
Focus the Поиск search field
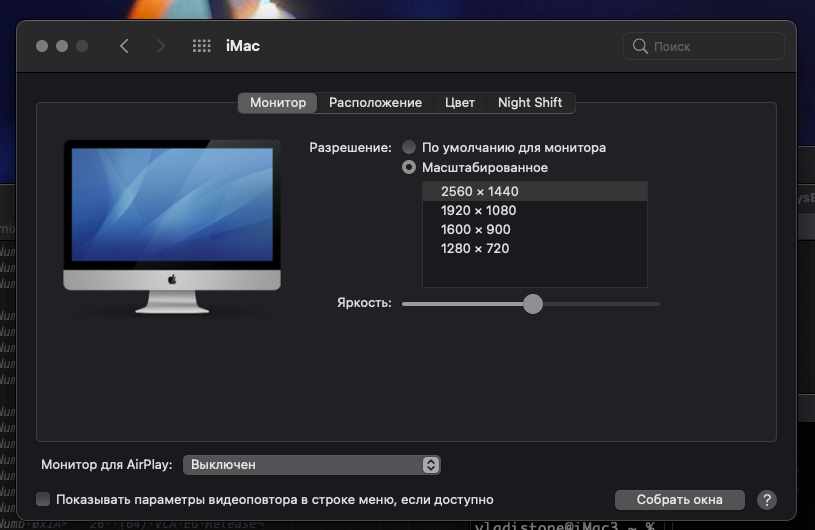tap(704, 46)
